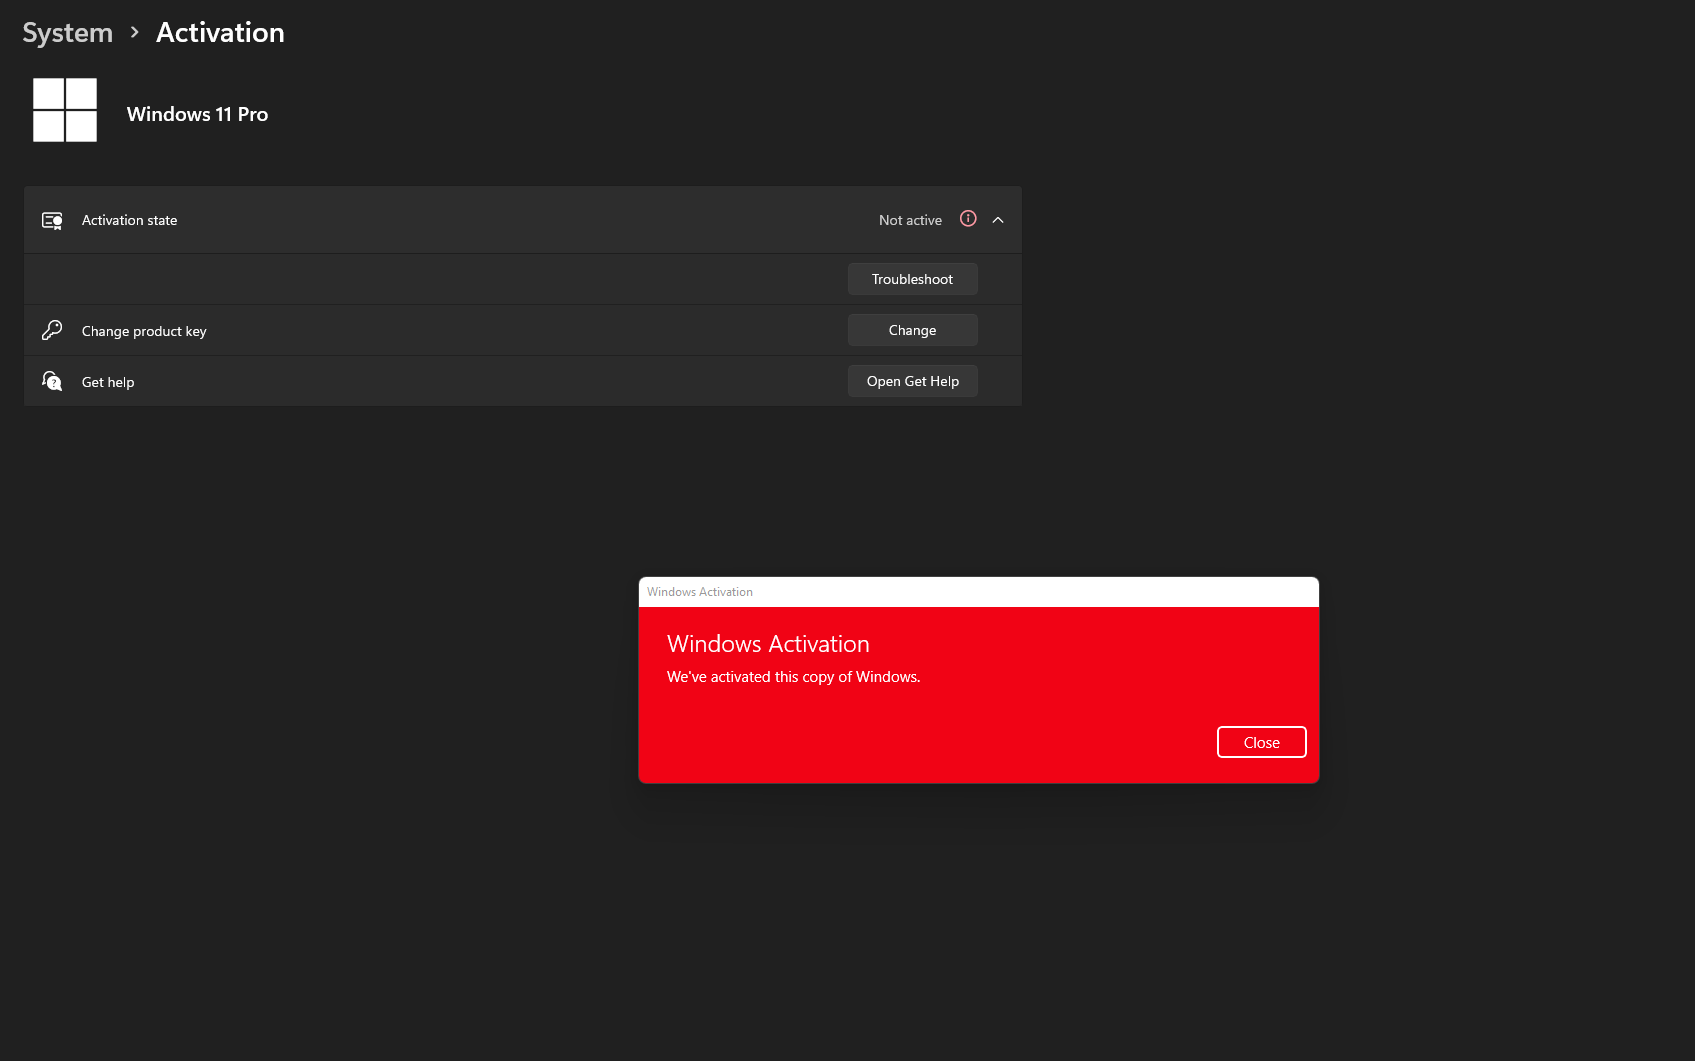1695x1061 pixels.
Task: Click the breadcrumb arrow separator after System
Action: click(x=135, y=33)
